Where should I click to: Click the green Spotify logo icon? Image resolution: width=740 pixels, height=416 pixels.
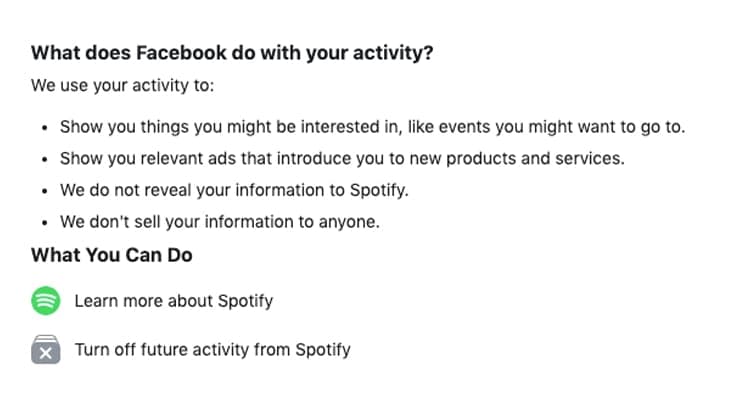[46, 300]
